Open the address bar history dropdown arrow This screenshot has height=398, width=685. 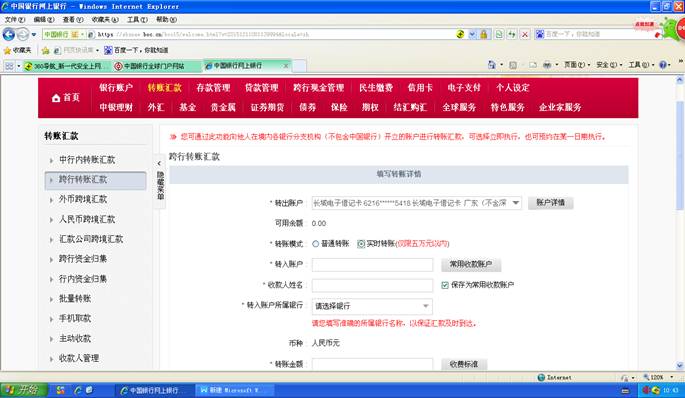472,34
